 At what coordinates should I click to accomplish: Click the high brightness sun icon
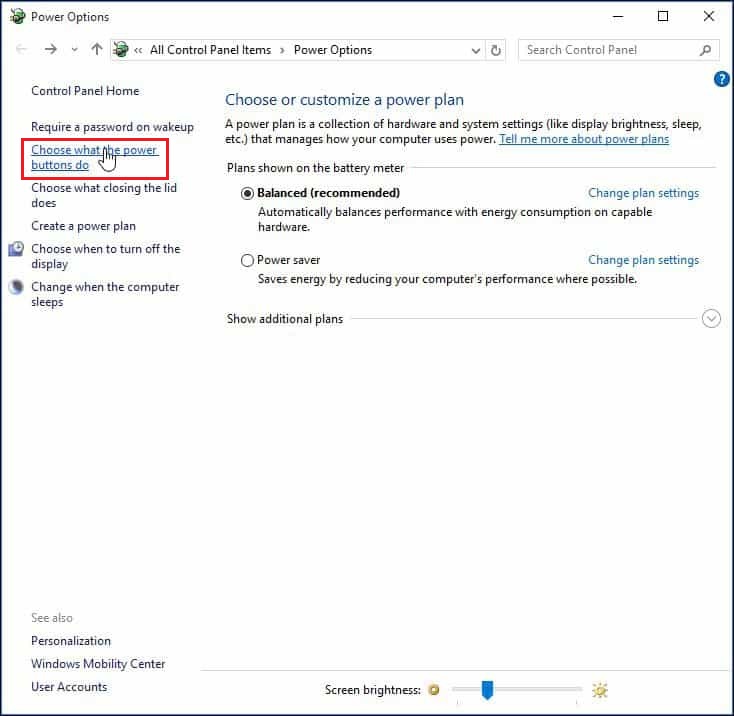pos(600,690)
